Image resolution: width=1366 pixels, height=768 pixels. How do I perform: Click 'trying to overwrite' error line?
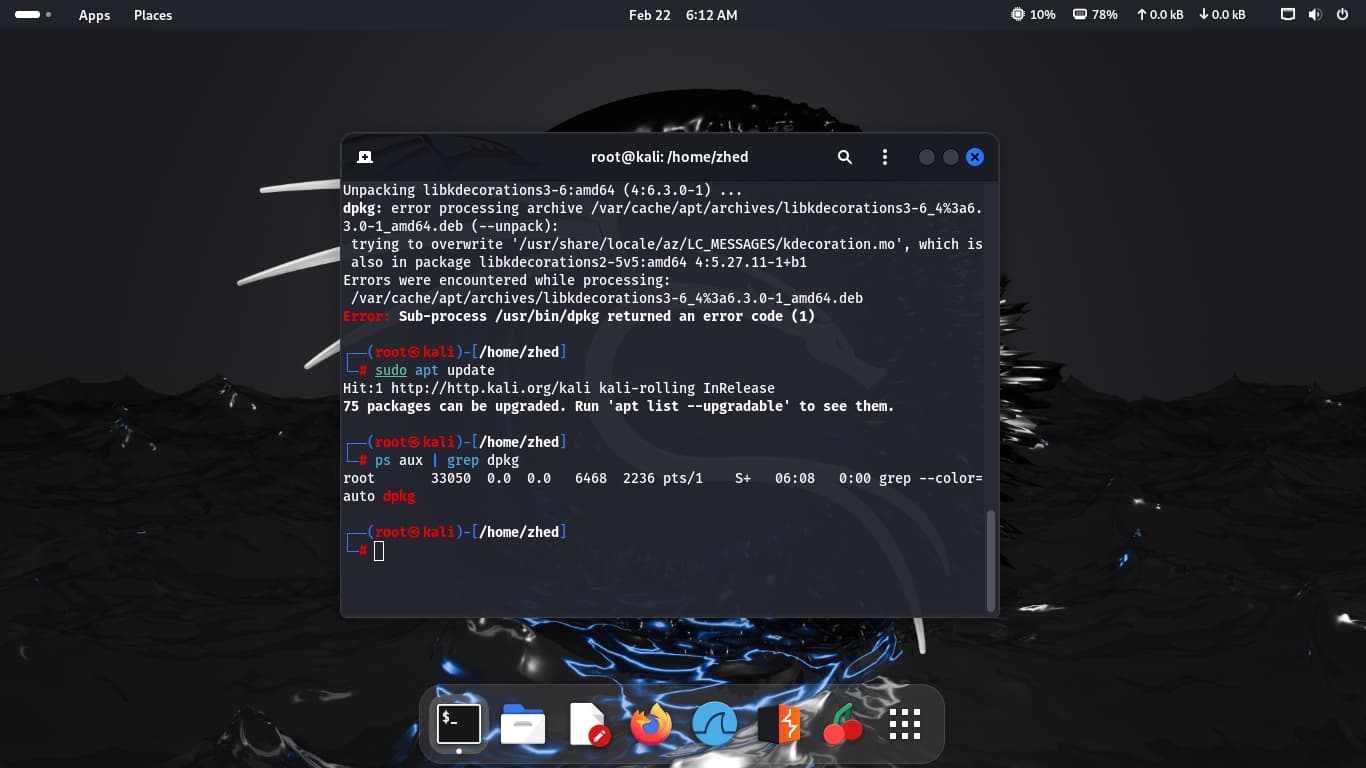click(x=667, y=244)
